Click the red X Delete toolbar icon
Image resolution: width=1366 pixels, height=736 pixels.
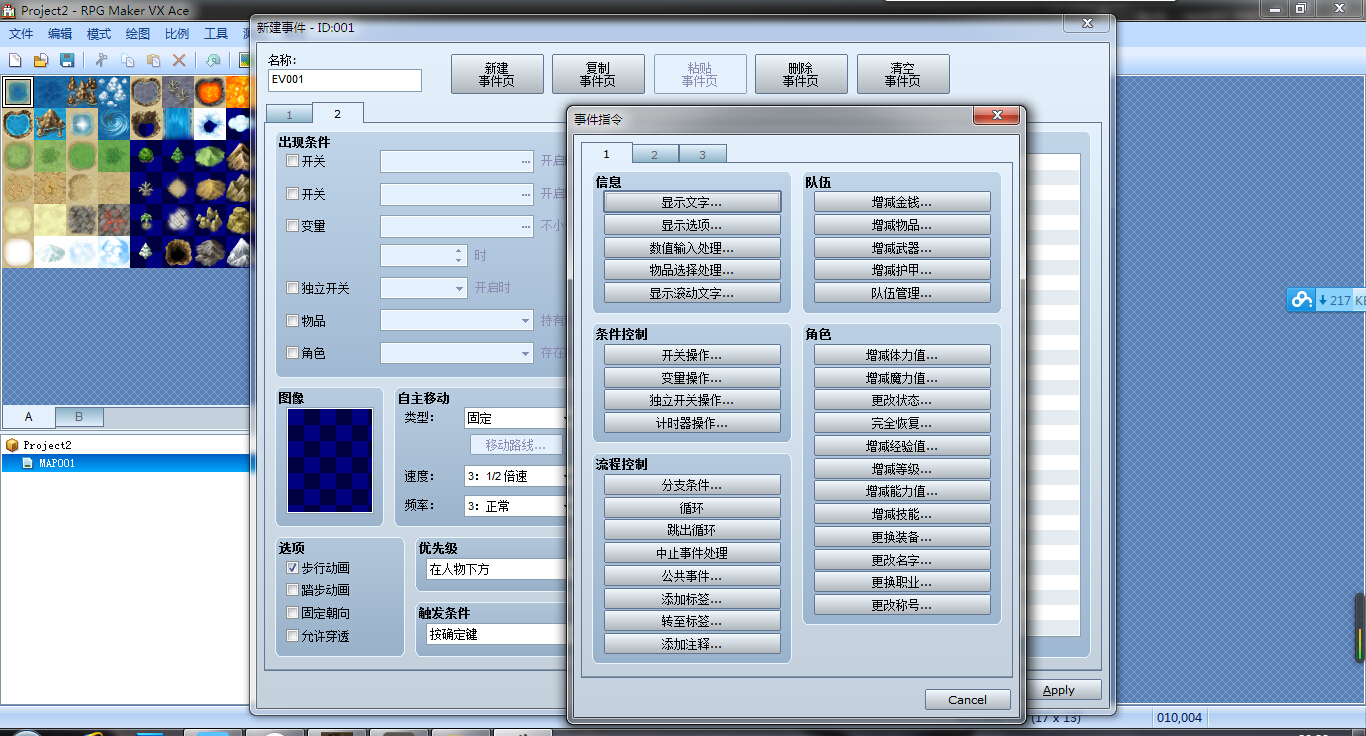tap(179, 60)
